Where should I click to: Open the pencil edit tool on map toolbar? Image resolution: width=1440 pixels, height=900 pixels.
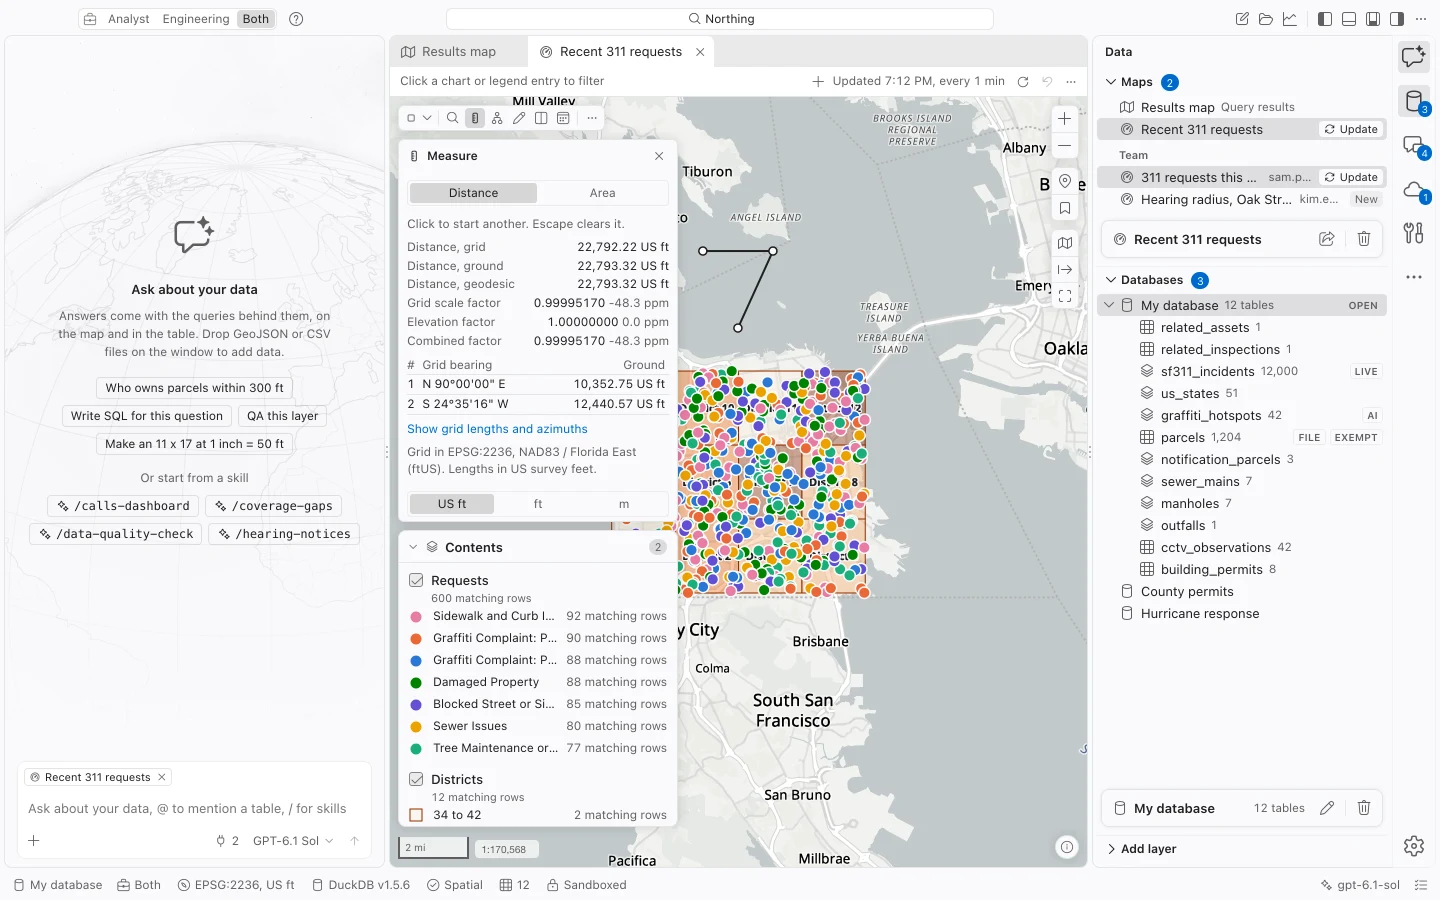pos(519,118)
